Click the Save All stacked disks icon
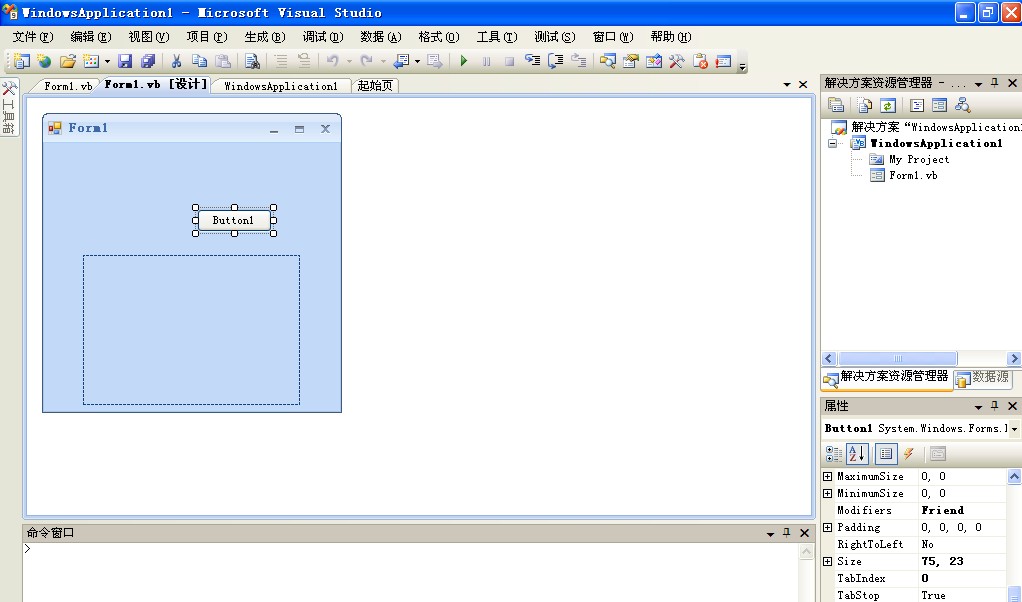 coord(148,61)
